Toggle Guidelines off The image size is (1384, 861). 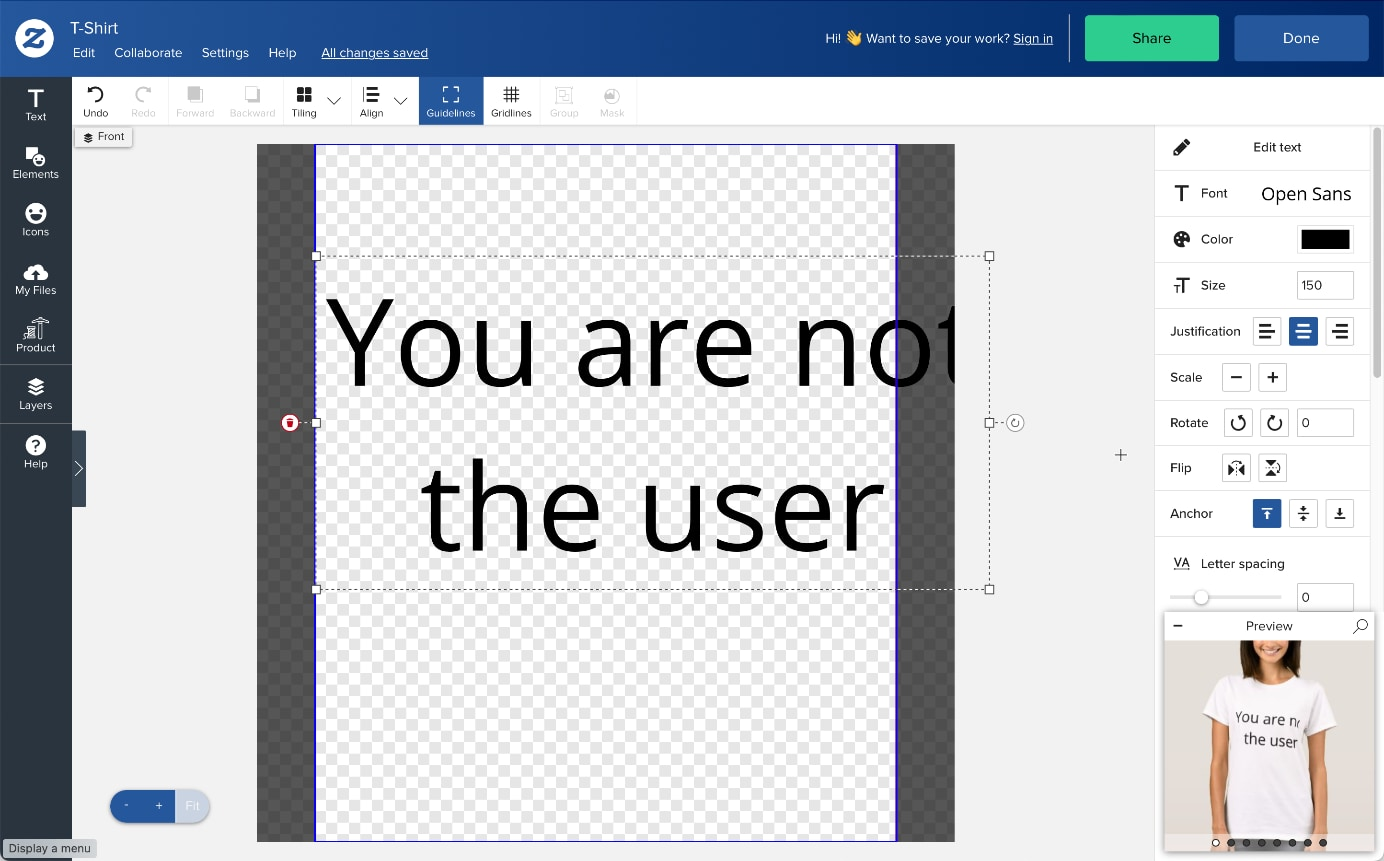[451, 100]
